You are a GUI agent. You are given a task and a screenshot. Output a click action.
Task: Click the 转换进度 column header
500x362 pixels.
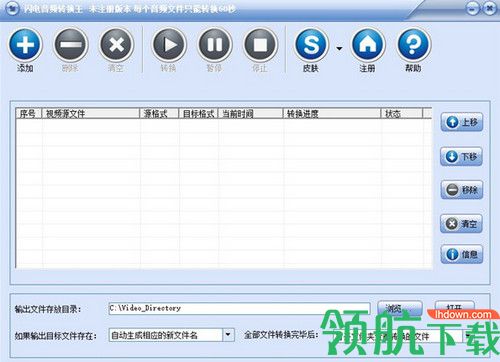(x=332, y=114)
